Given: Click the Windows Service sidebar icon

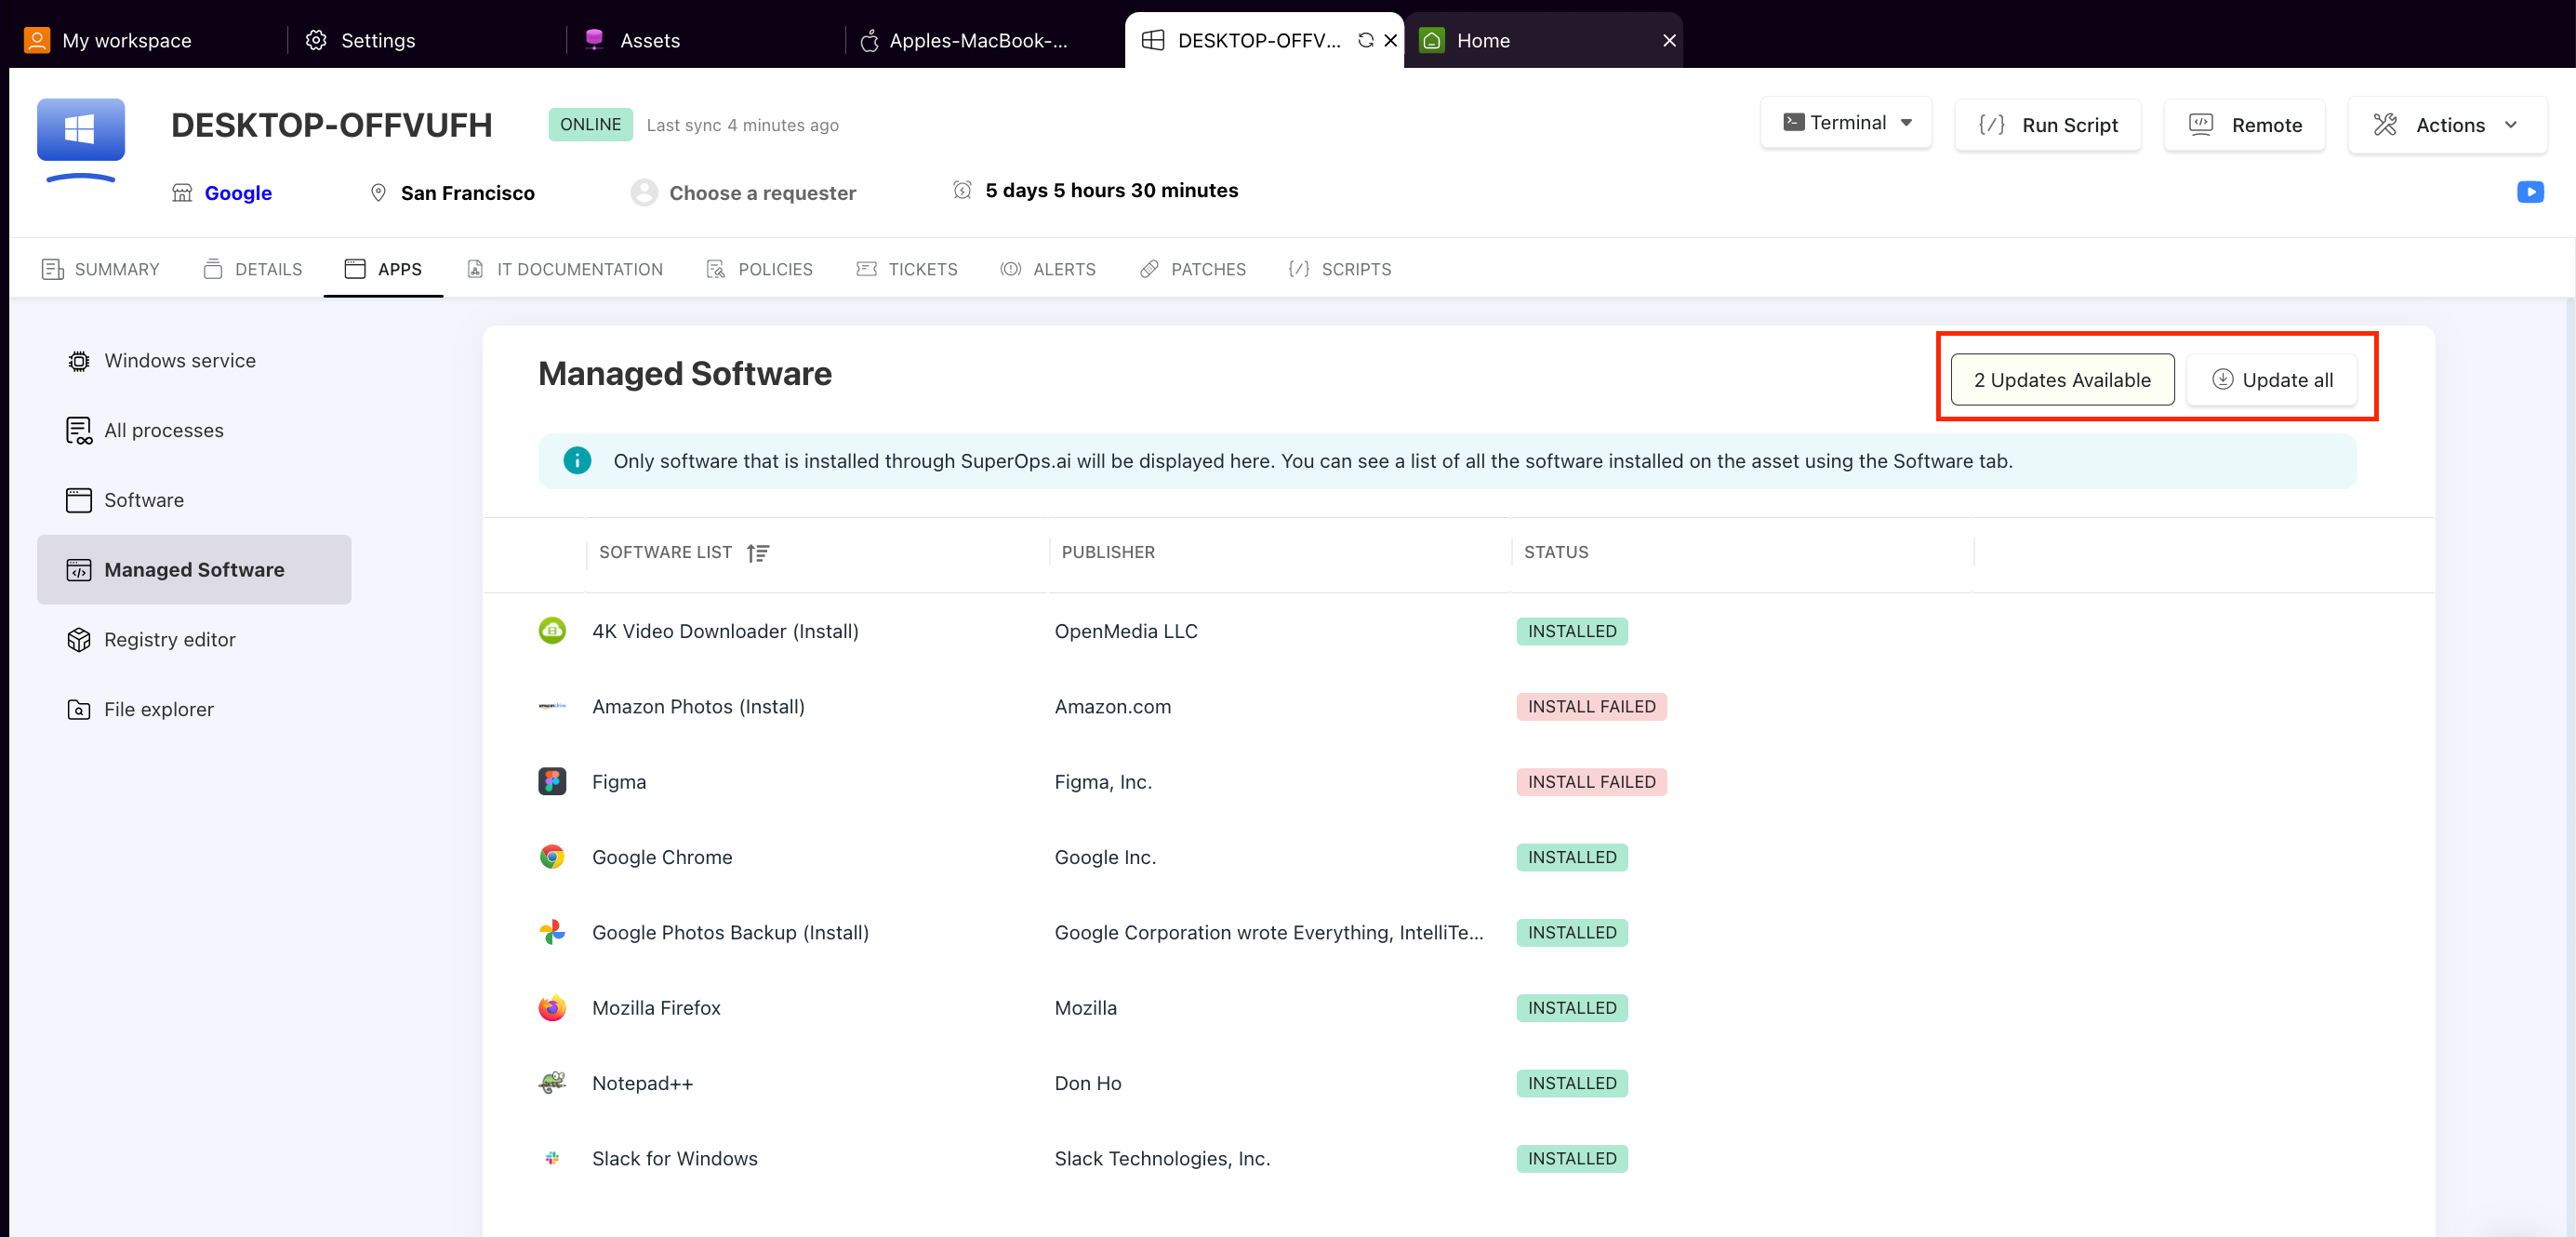Looking at the screenshot, I should (x=79, y=360).
